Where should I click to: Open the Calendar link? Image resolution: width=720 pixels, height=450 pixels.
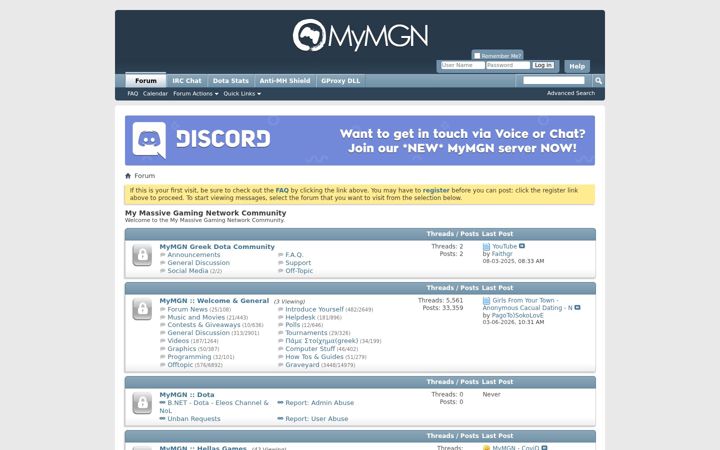click(155, 94)
